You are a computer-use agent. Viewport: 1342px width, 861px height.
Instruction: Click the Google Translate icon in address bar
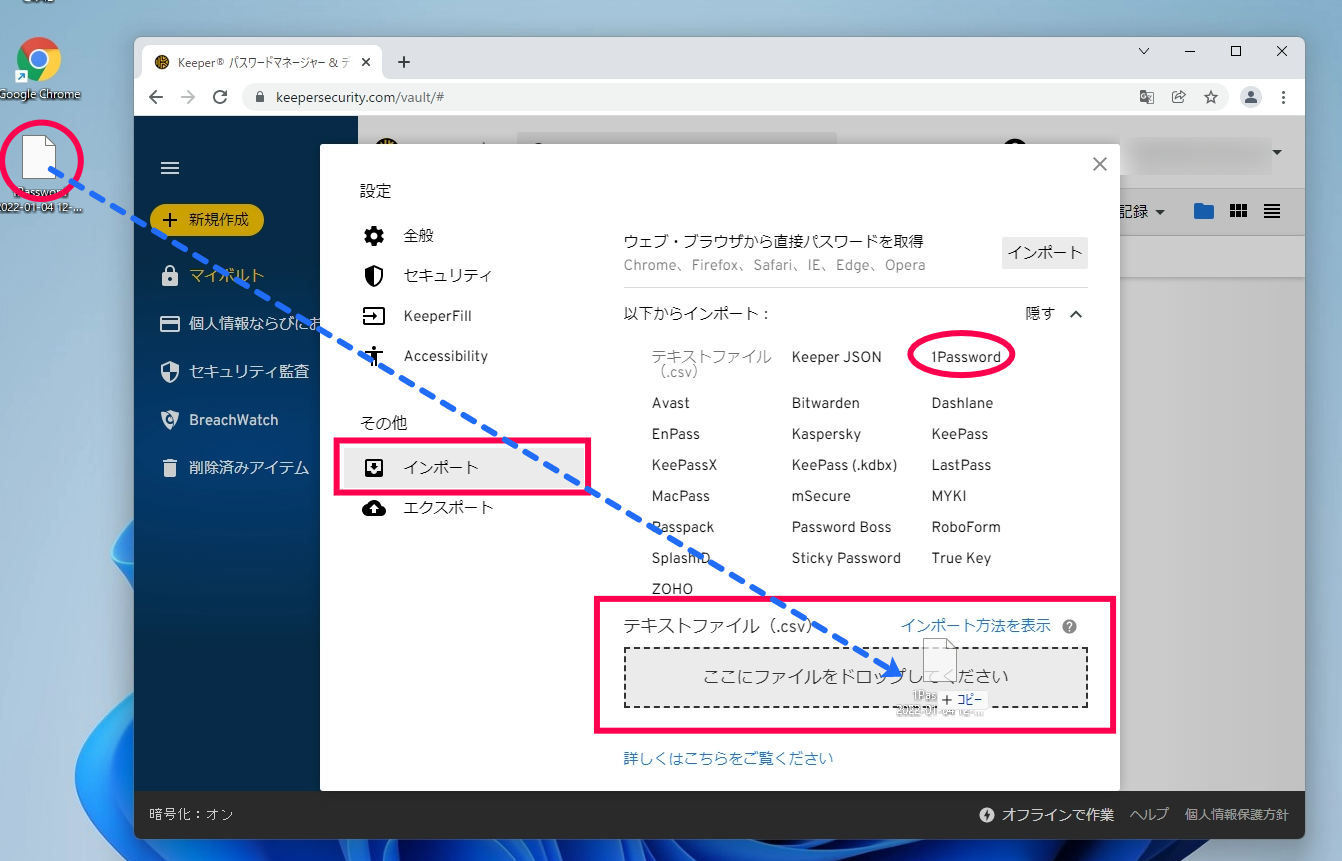click(x=1147, y=97)
